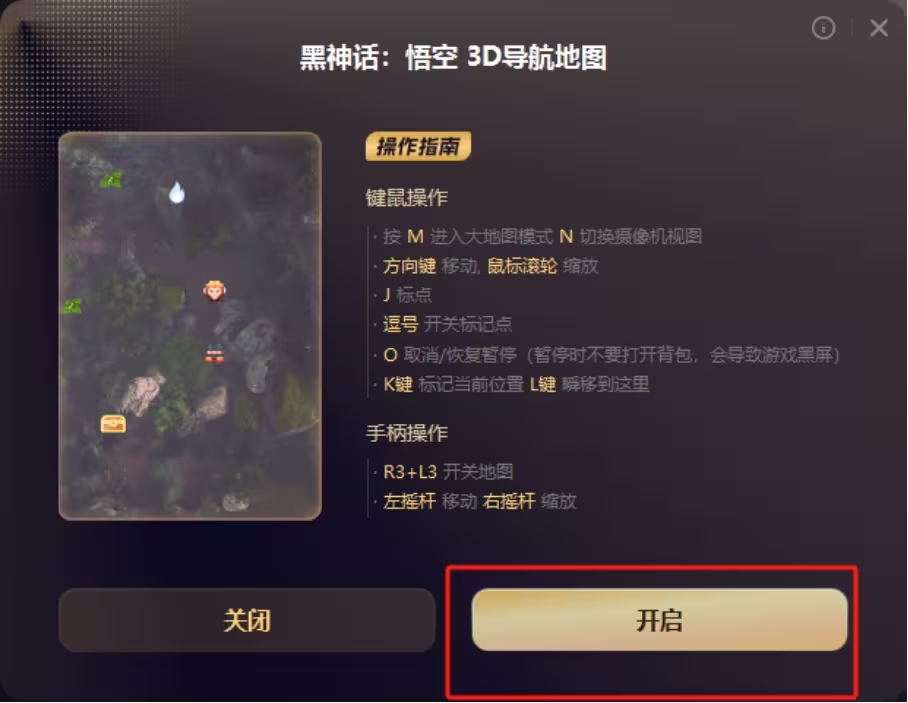Click the 黑神话：悟空 3D导航地图 title
The height and width of the screenshot is (703, 908).
tap(453, 58)
